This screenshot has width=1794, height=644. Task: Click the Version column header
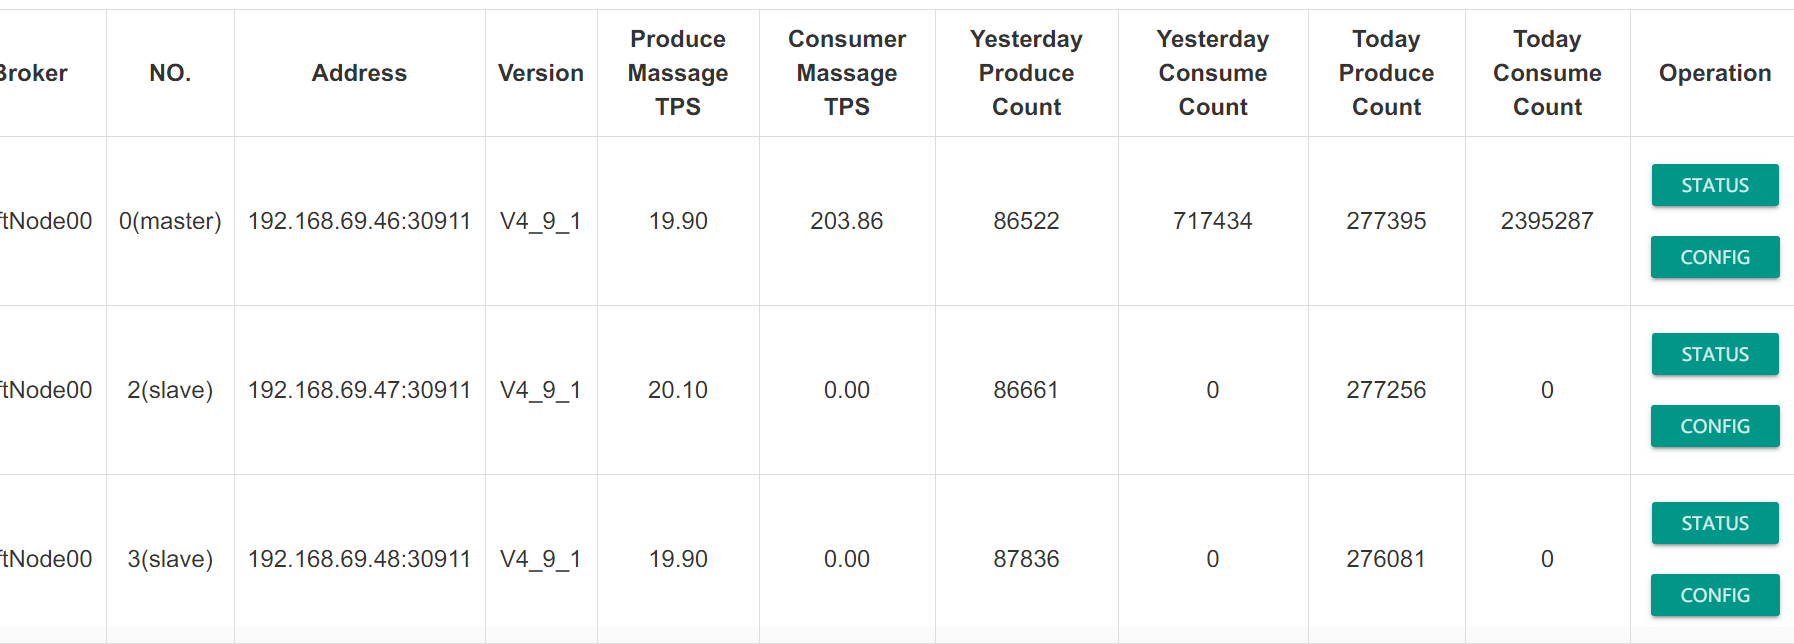tap(541, 73)
